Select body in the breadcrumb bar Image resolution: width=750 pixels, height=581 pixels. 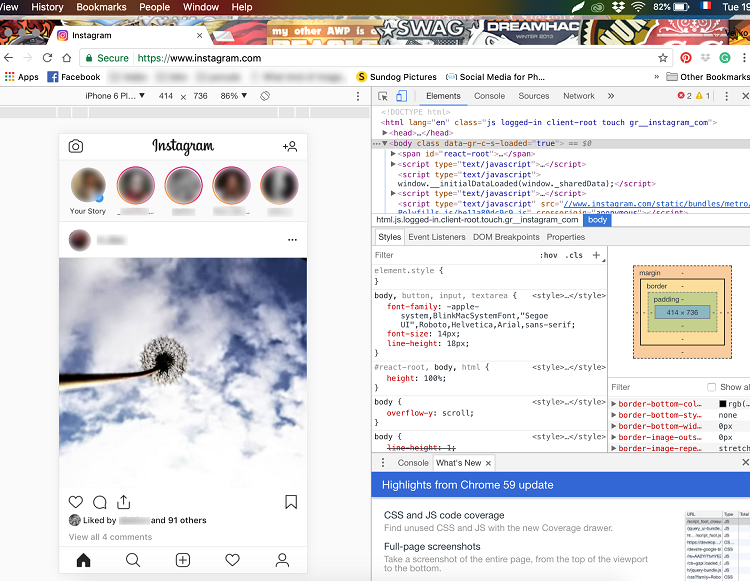(x=597, y=220)
